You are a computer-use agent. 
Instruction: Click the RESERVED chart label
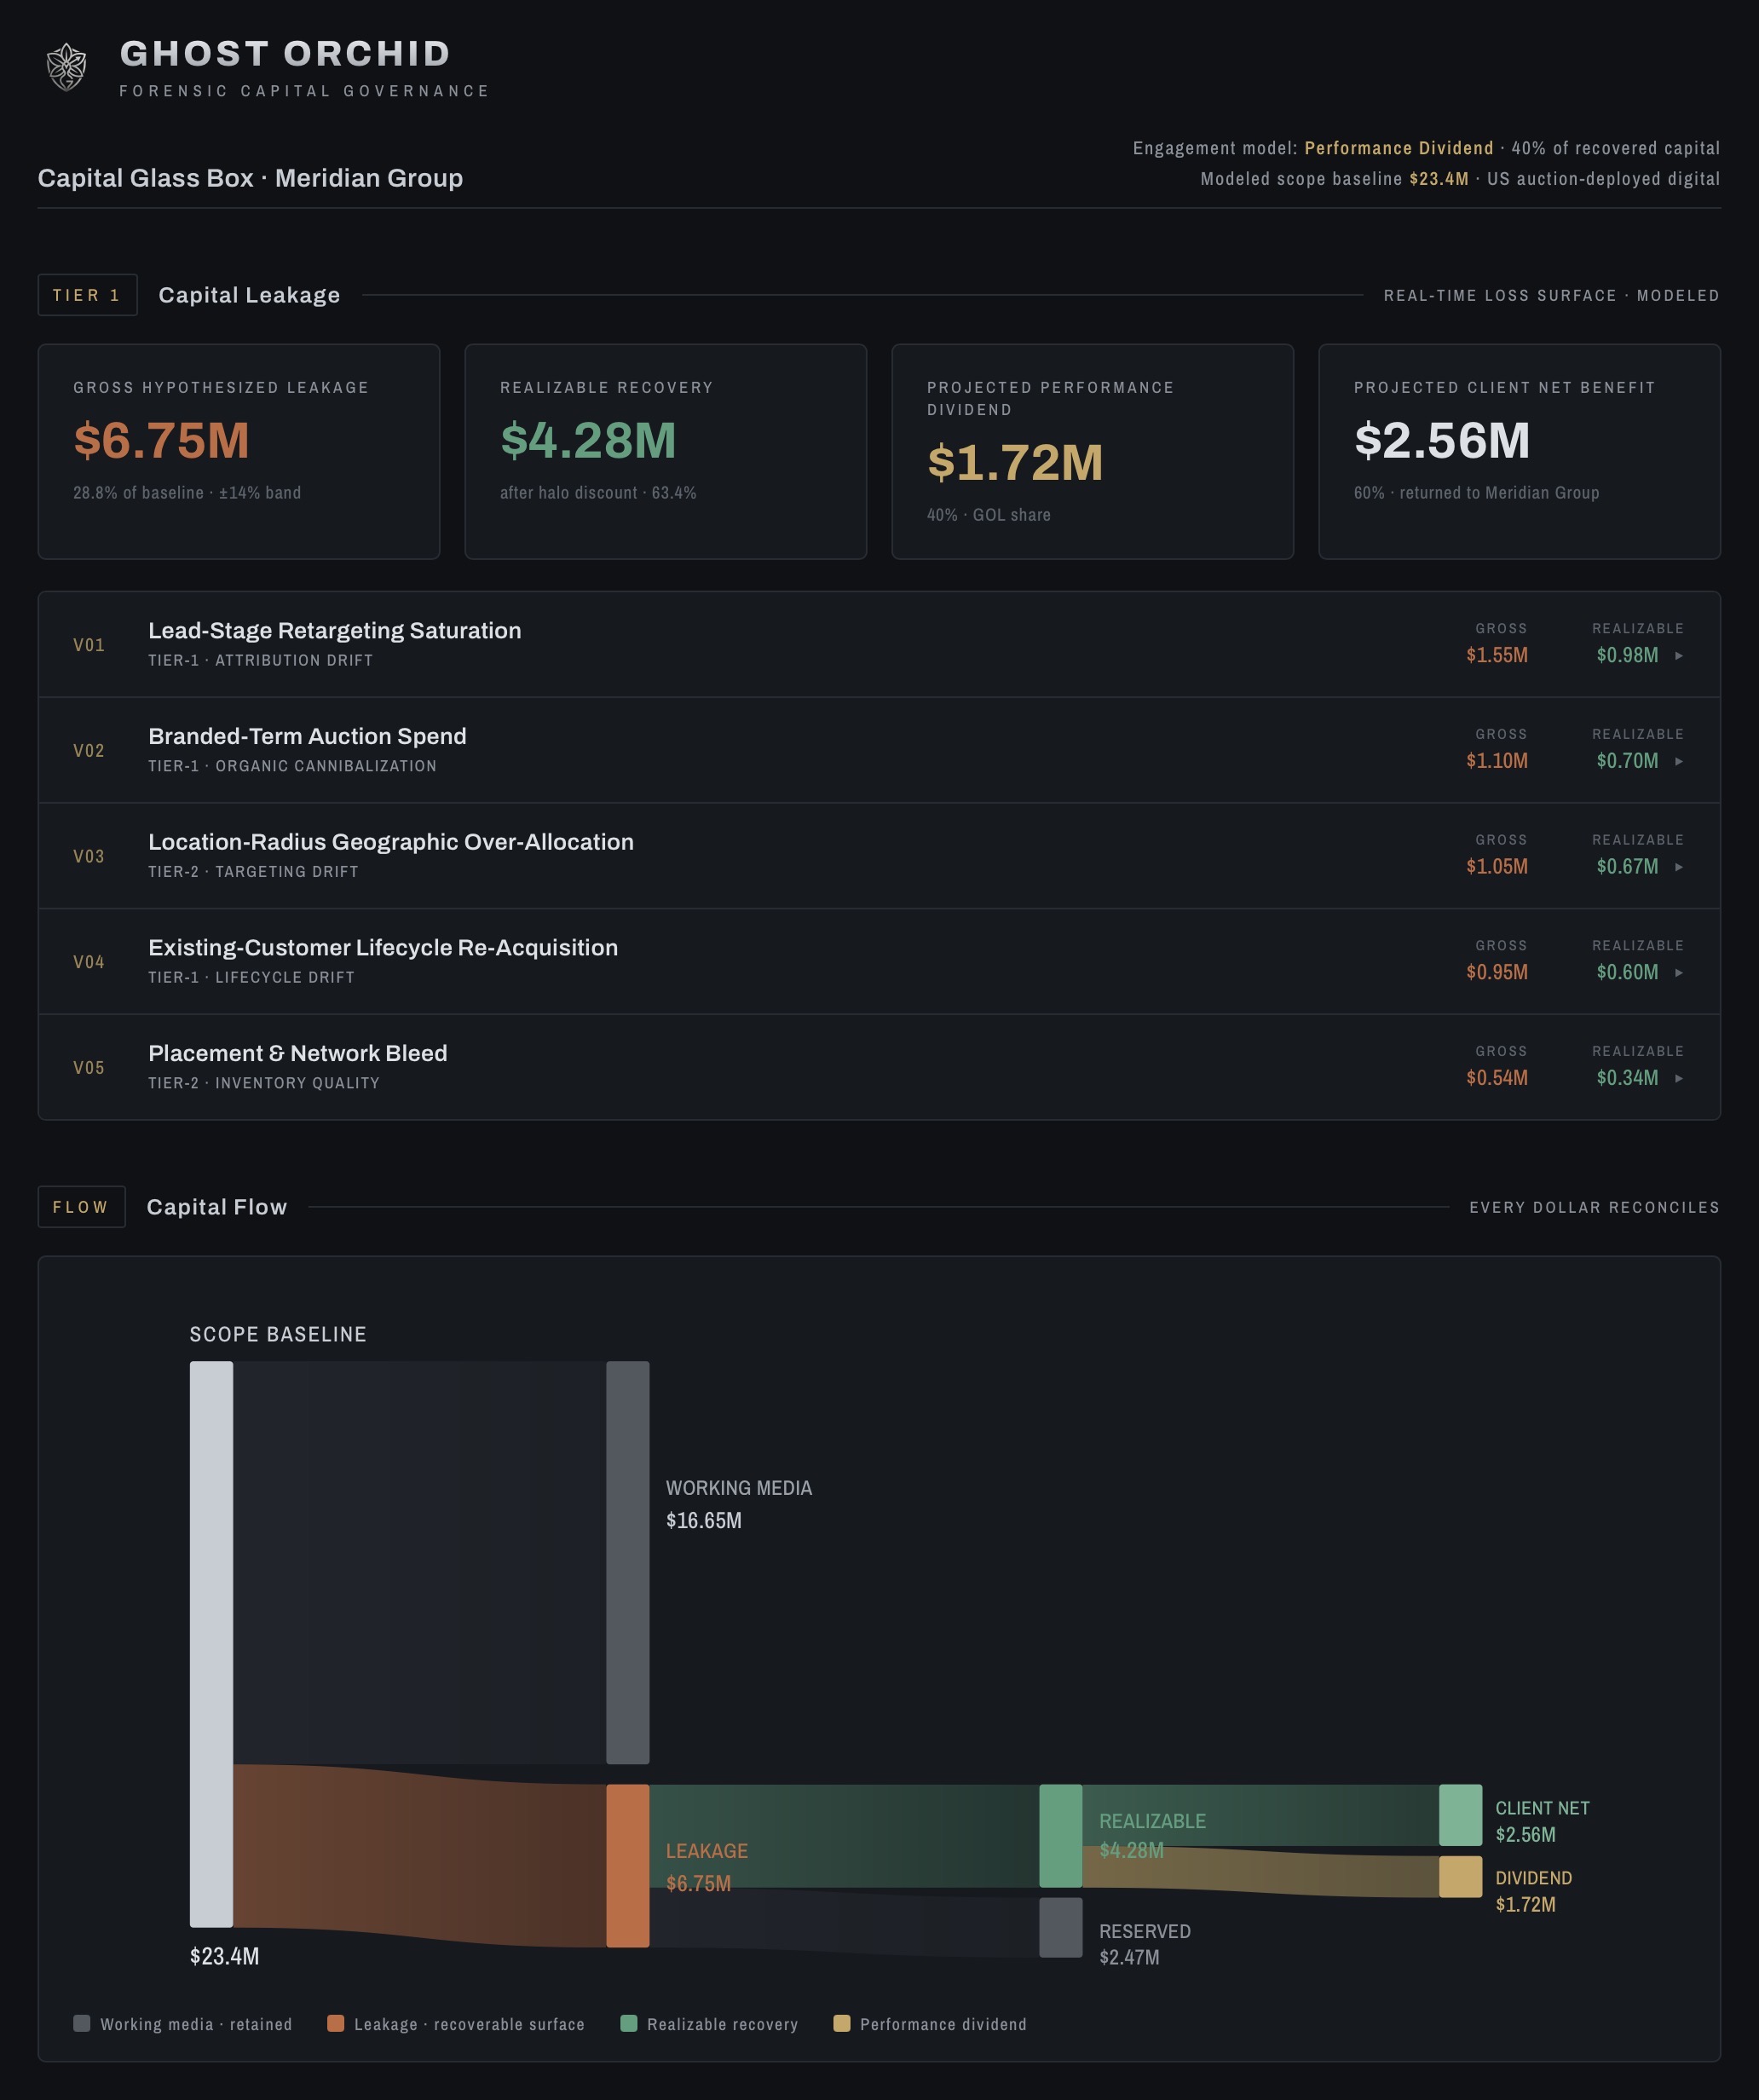(x=1145, y=1931)
